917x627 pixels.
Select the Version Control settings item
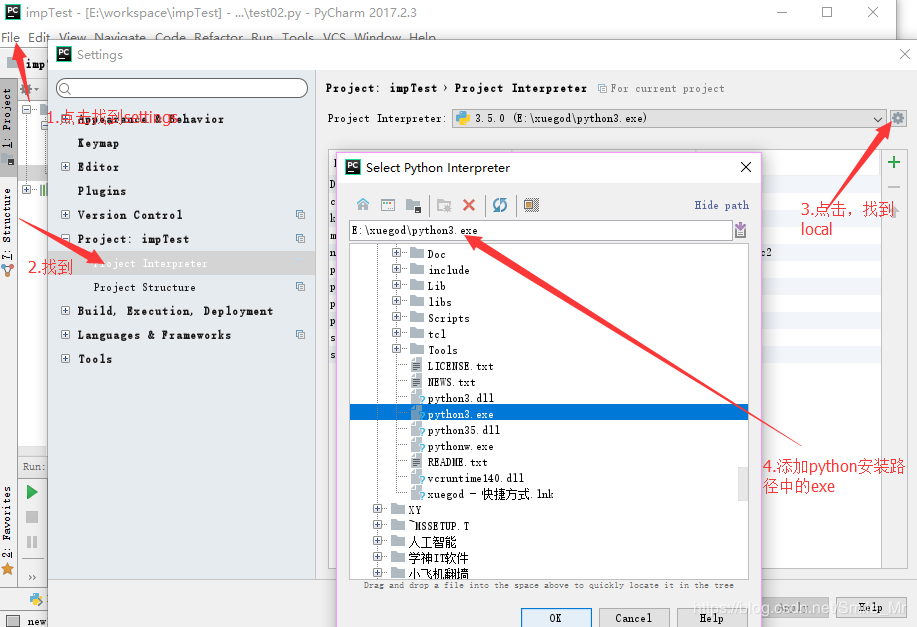(130, 215)
